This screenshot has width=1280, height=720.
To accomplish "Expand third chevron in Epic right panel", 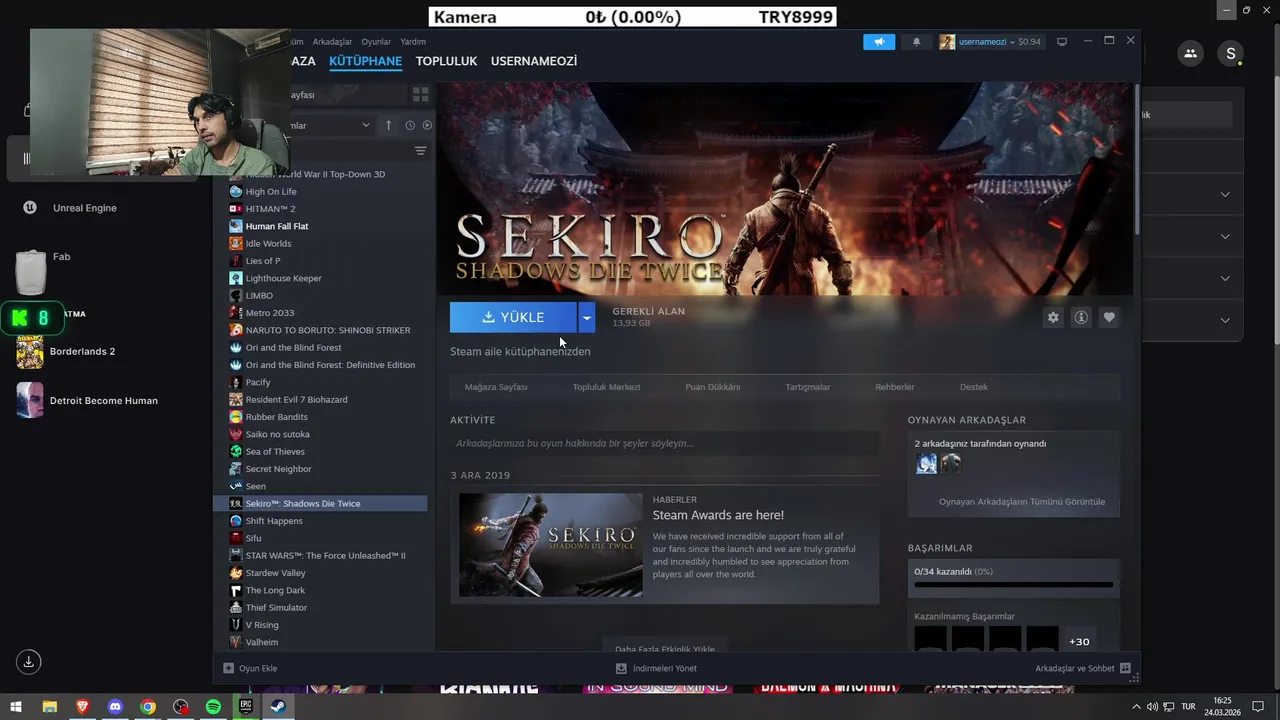I will click(1225, 278).
